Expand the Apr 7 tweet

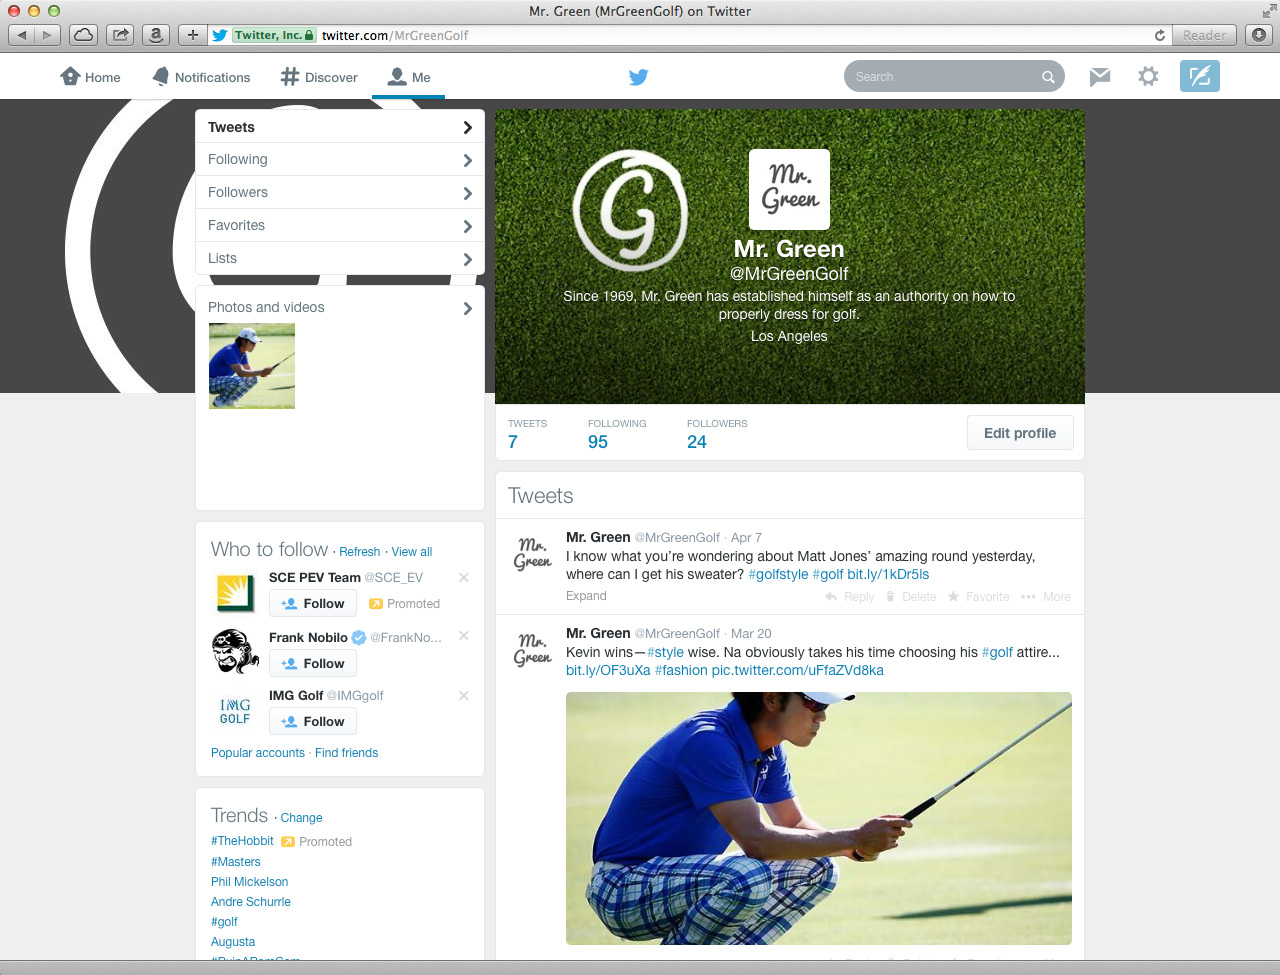(x=586, y=596)
